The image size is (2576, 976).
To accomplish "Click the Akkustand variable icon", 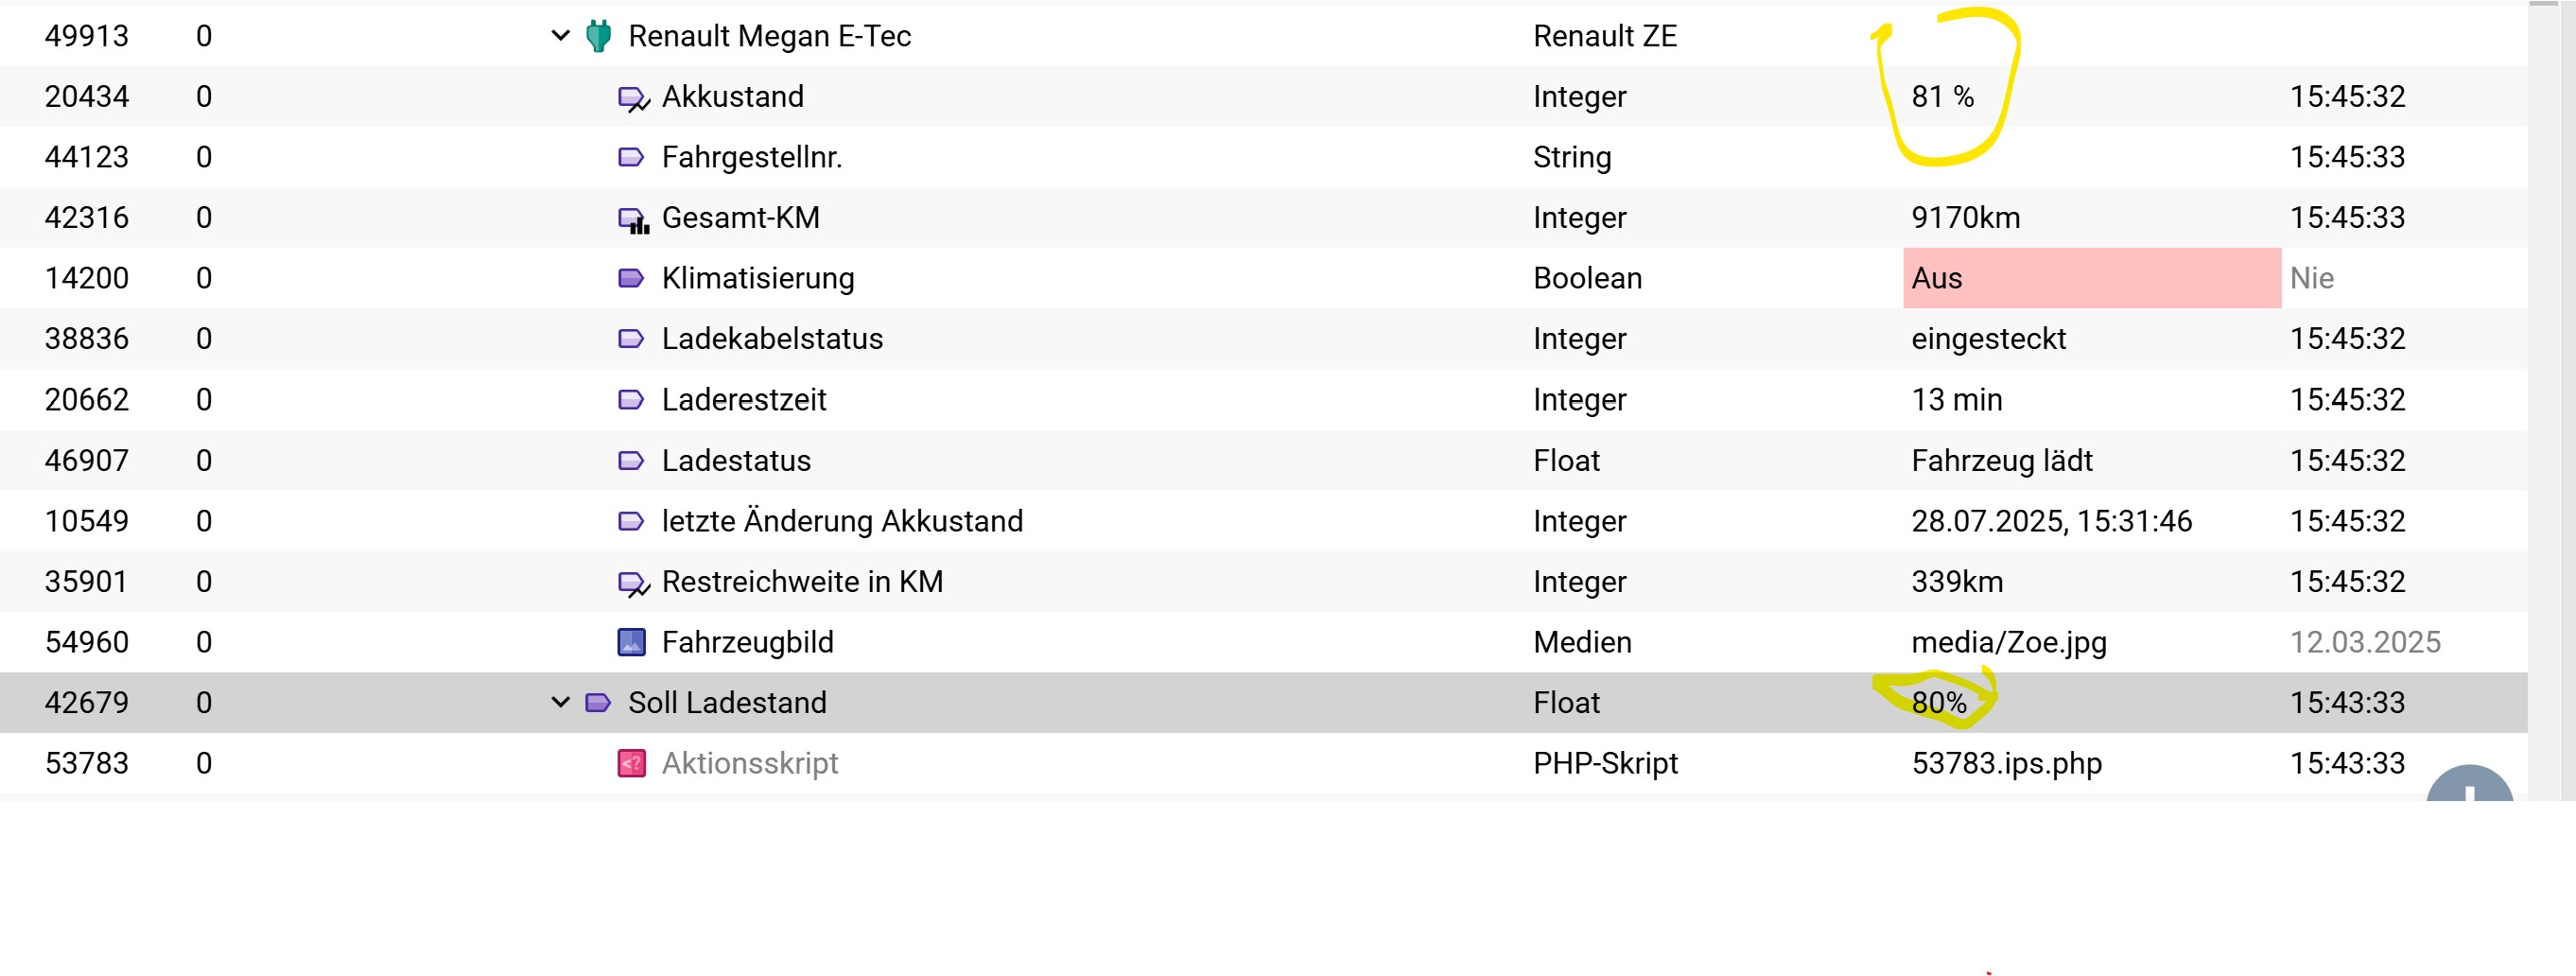I will coord(632,97).
